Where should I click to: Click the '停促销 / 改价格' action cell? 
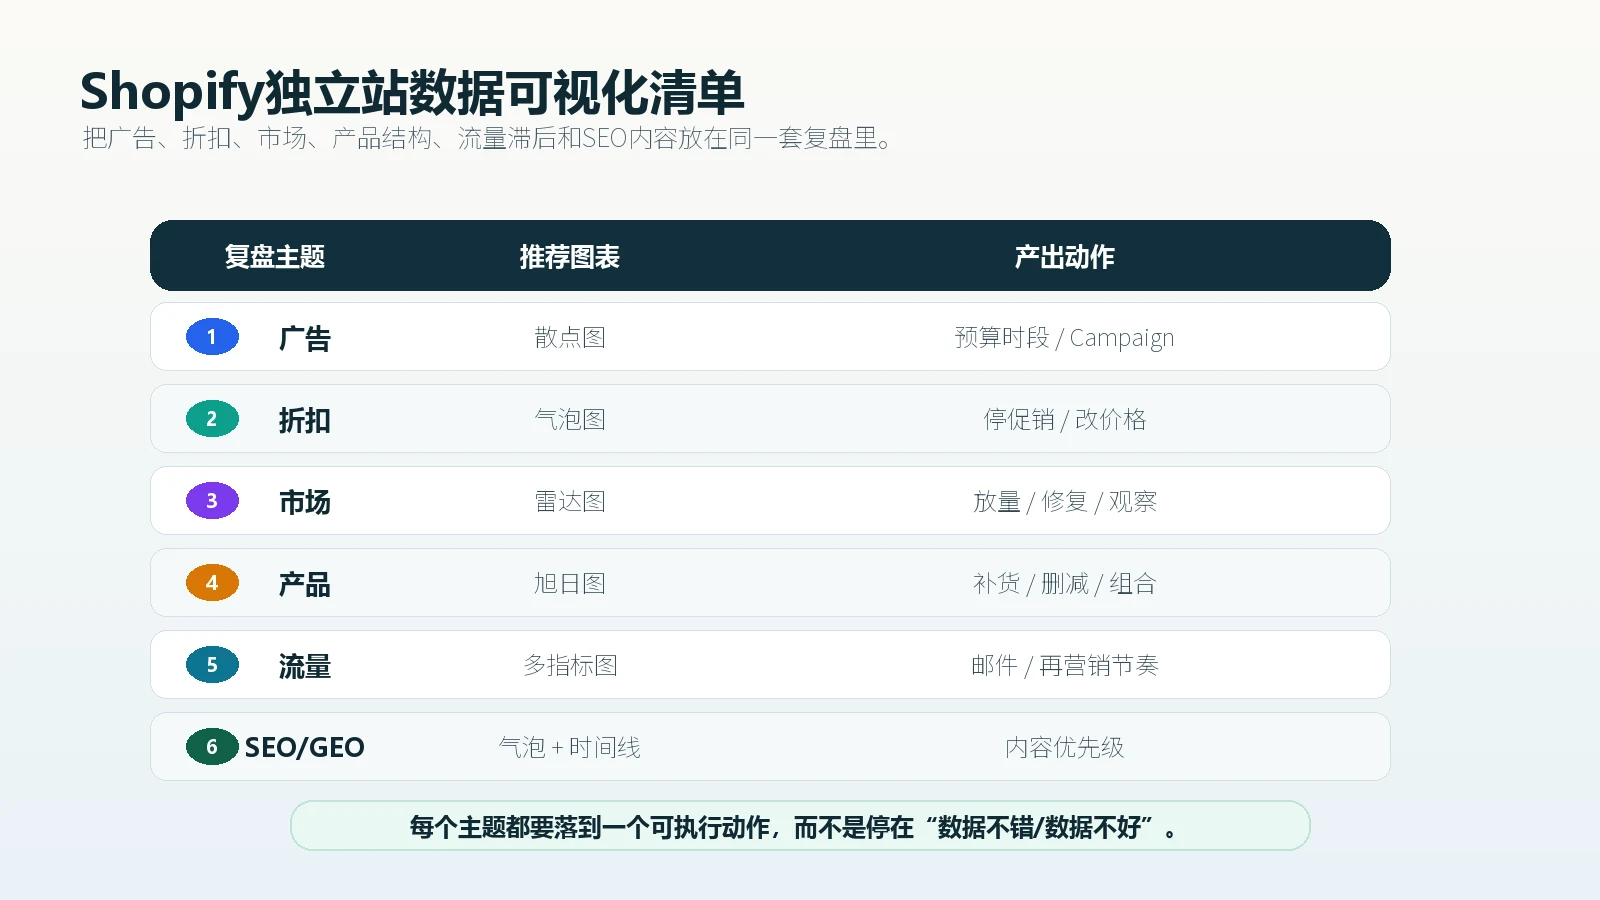point(1065,420)
